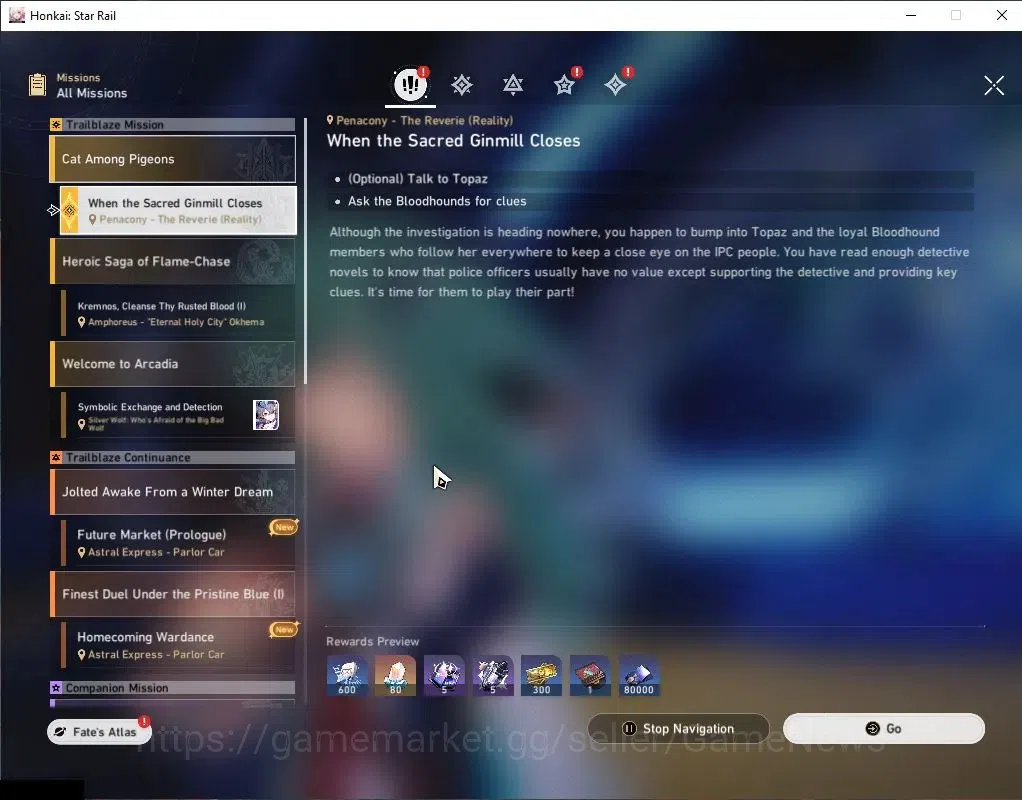This screenshot has height=800, width=1022.
Task: Minimize the Honkai: Star Rail window
Action: pyautogui.click(x=911, y=15)
